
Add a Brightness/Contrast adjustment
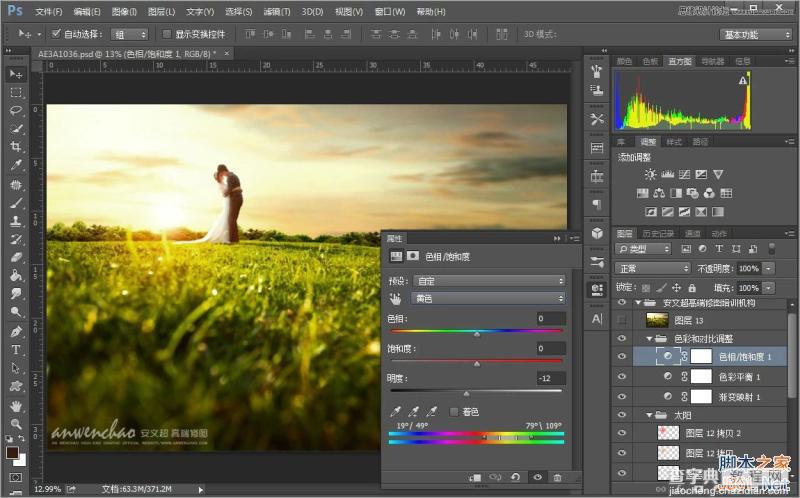point(650,175)
